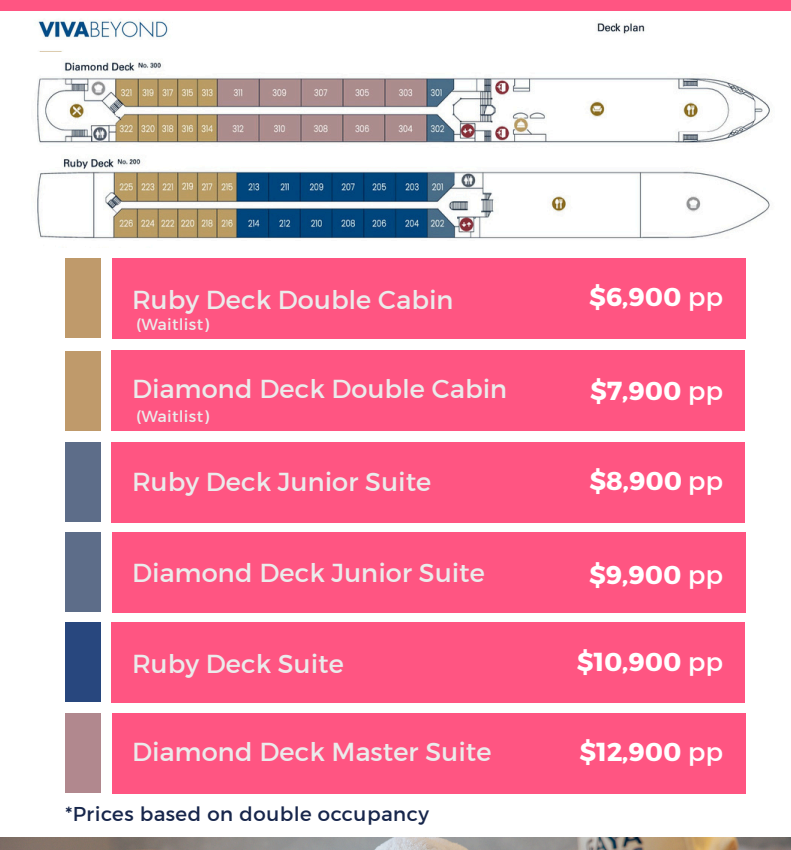Select Diamond Deck Junior Suite at $9,900
The width and height of the screenshot is (791, 850).
click(428, 573)
